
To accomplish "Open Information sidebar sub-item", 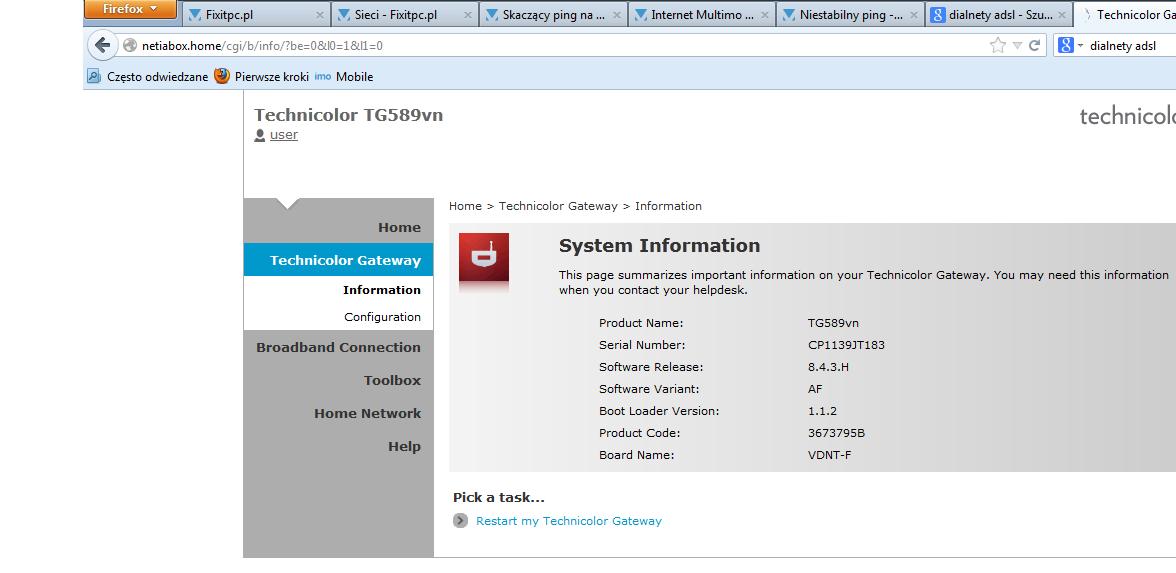I will 382,290.
